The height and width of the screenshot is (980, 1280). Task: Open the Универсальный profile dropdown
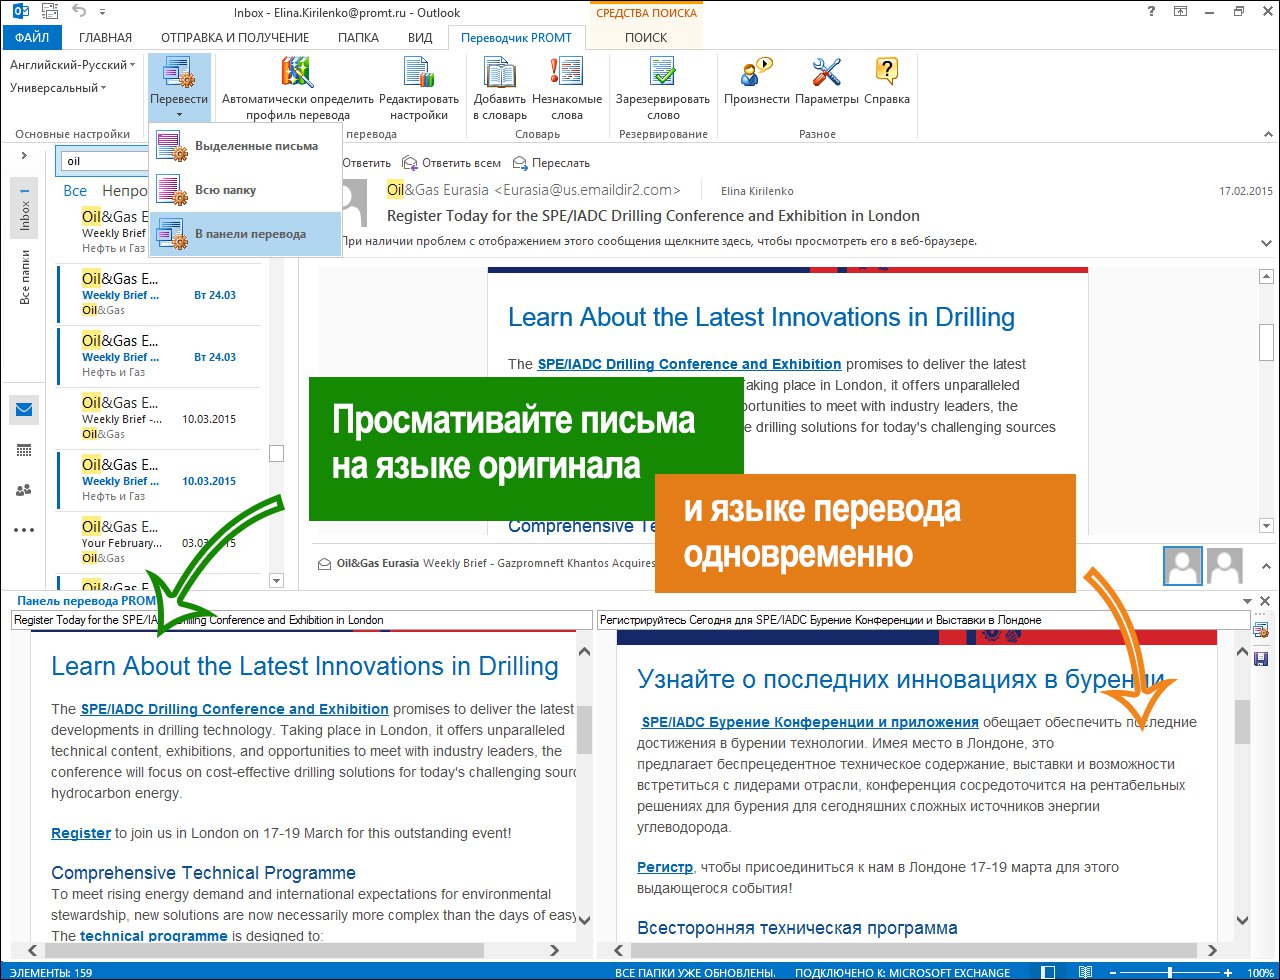[58, 88]
